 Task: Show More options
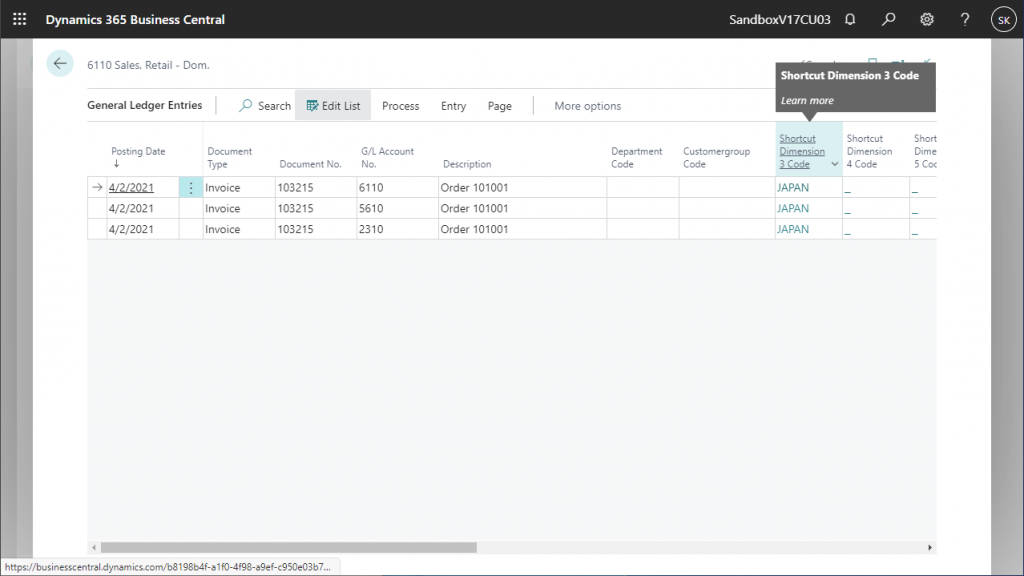pyautogui.click(x=588, y=106)
